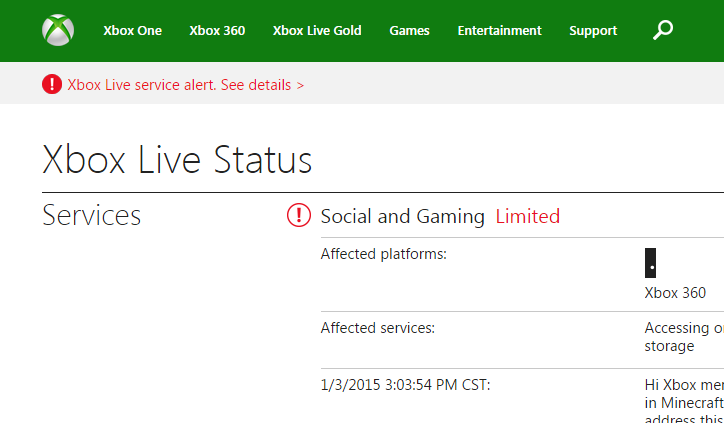Click the Affected services row label
The width and height of the screenshot is (724, 423).
[x=377, y=327]
